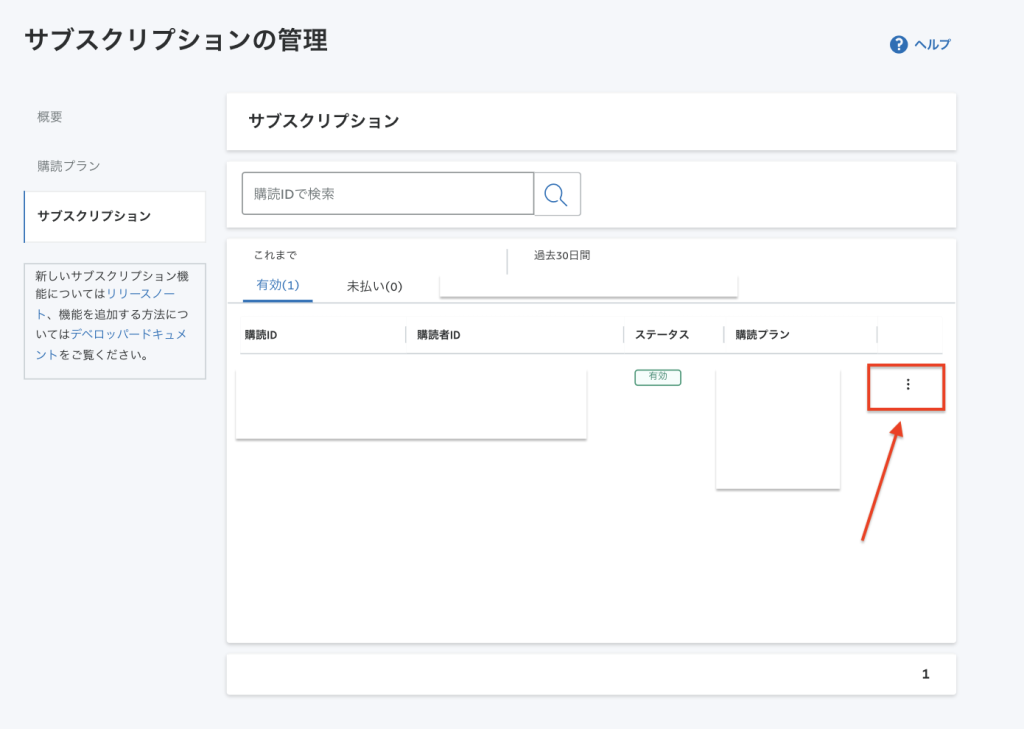
Task: Click the ステータス column header
Action: pyautogui.click(x=662, y=334)
